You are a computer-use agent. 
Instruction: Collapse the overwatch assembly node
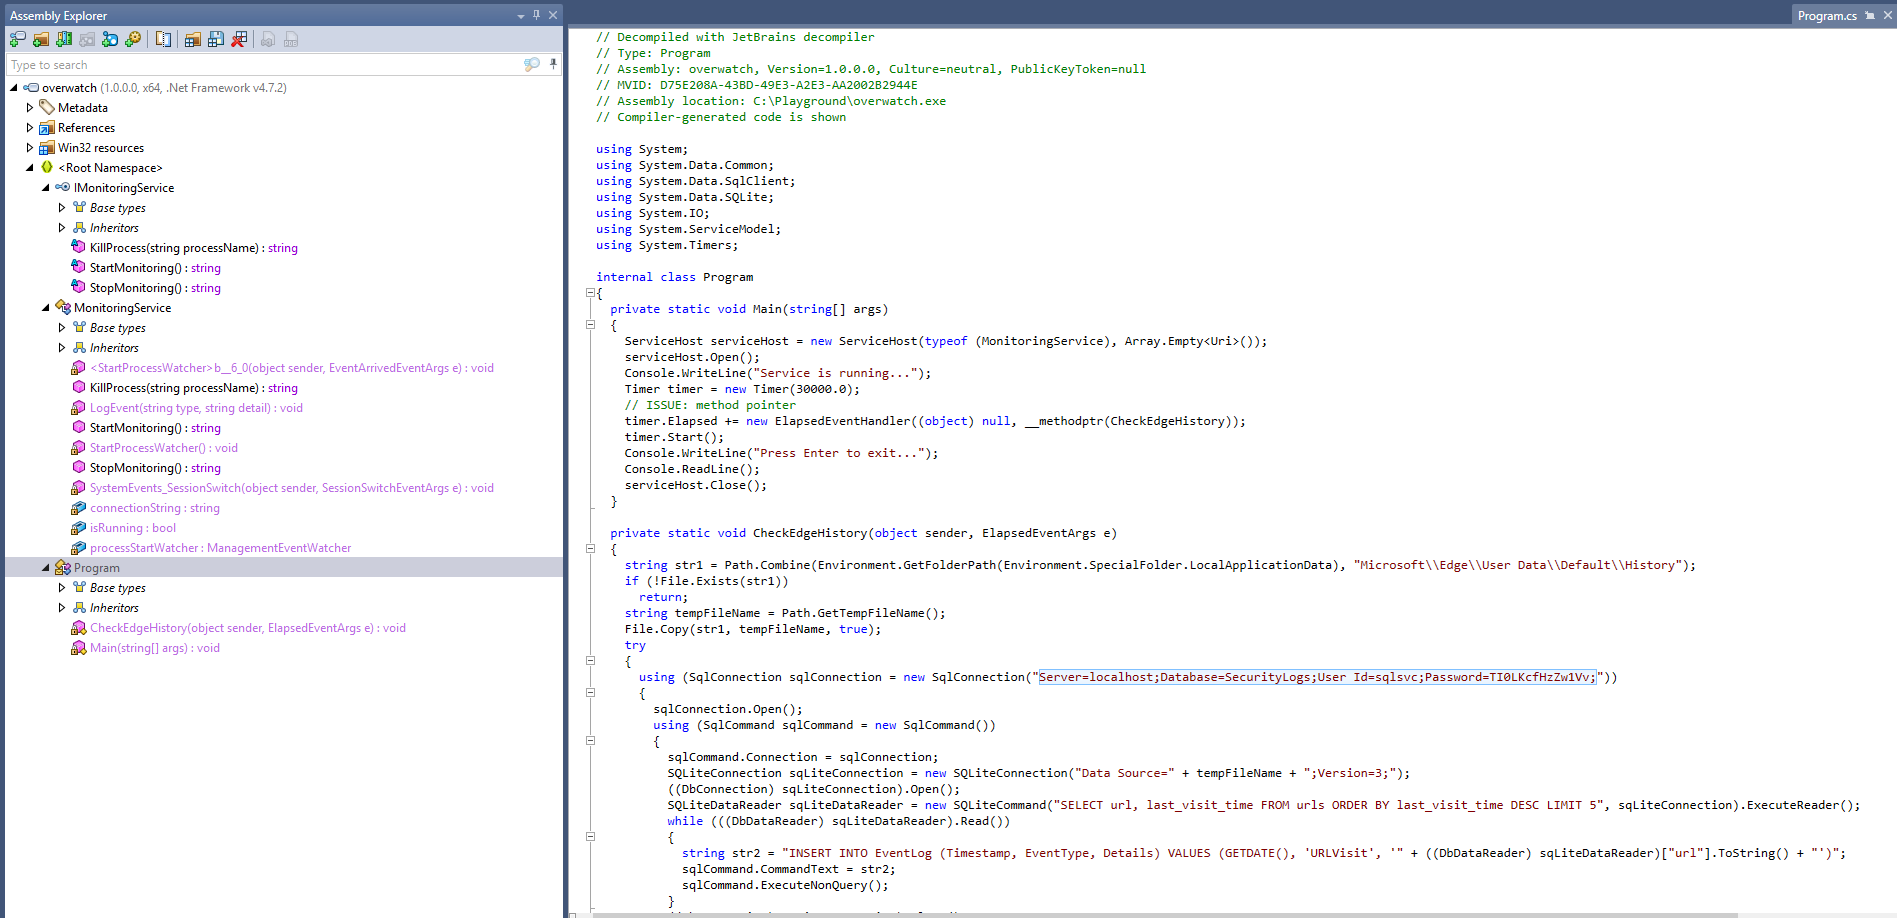(14, 88)
